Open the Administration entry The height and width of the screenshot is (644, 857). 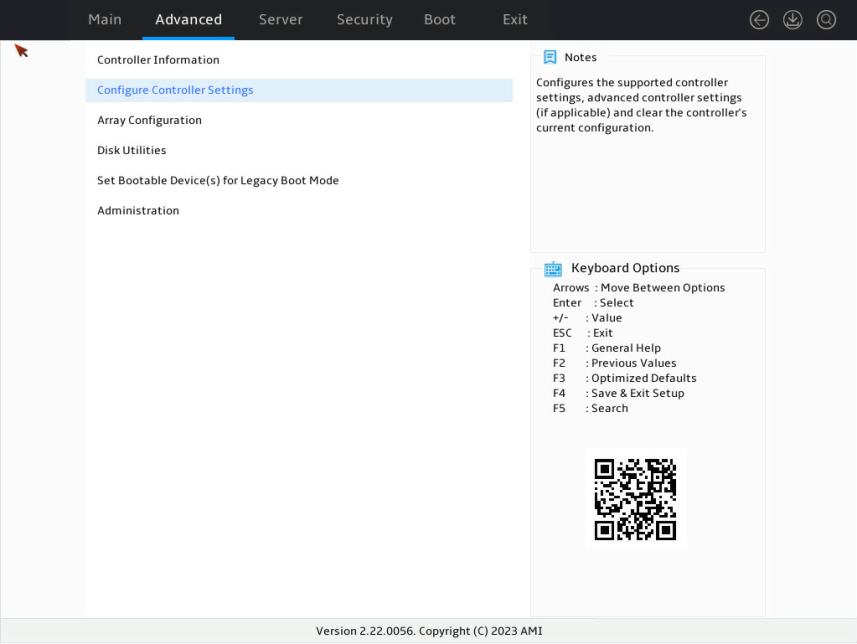(x=299, y=210)
